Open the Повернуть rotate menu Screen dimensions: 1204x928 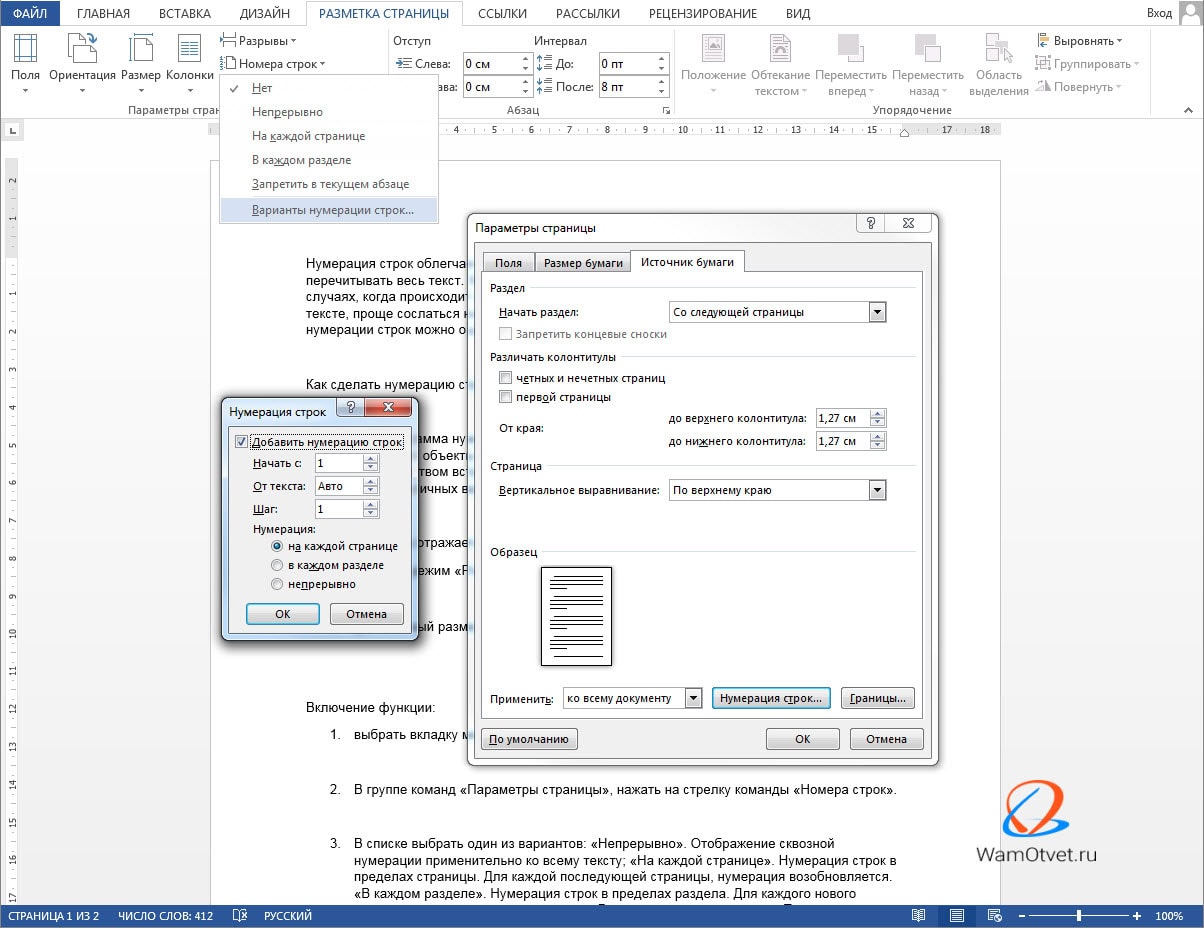tap(1078, 87)
